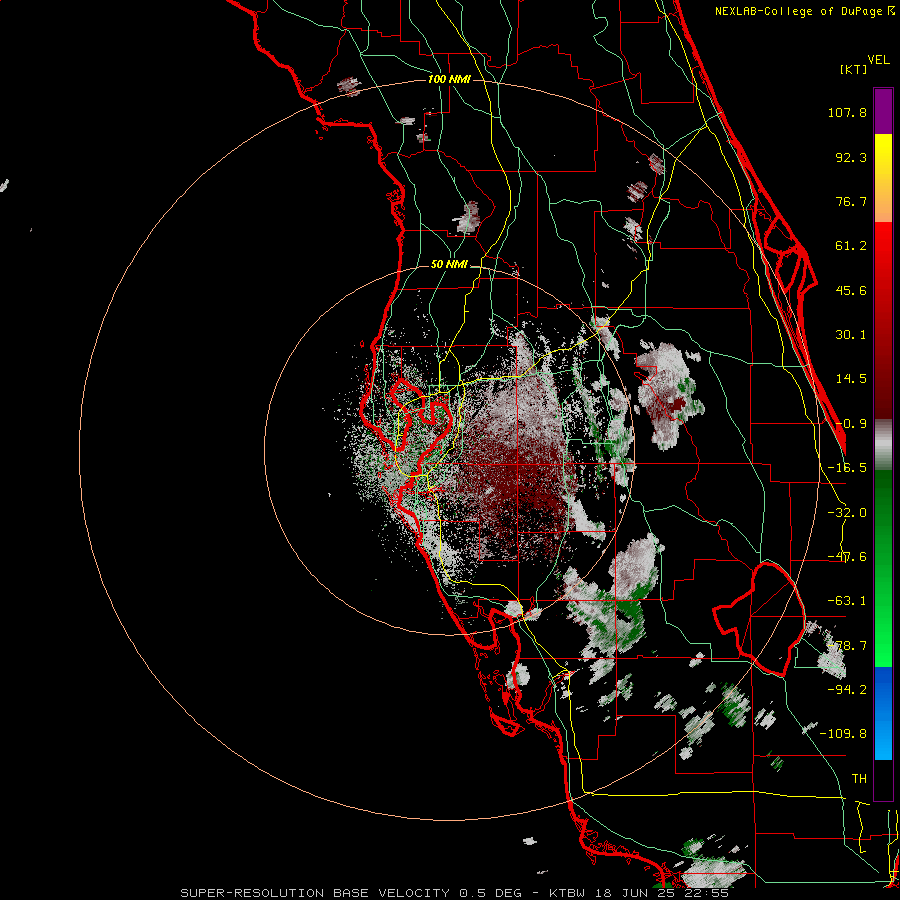Select the -63.1 velocity scale label
Image resolution: width=900 pixels, height=900 pixels.
(847, 601)
